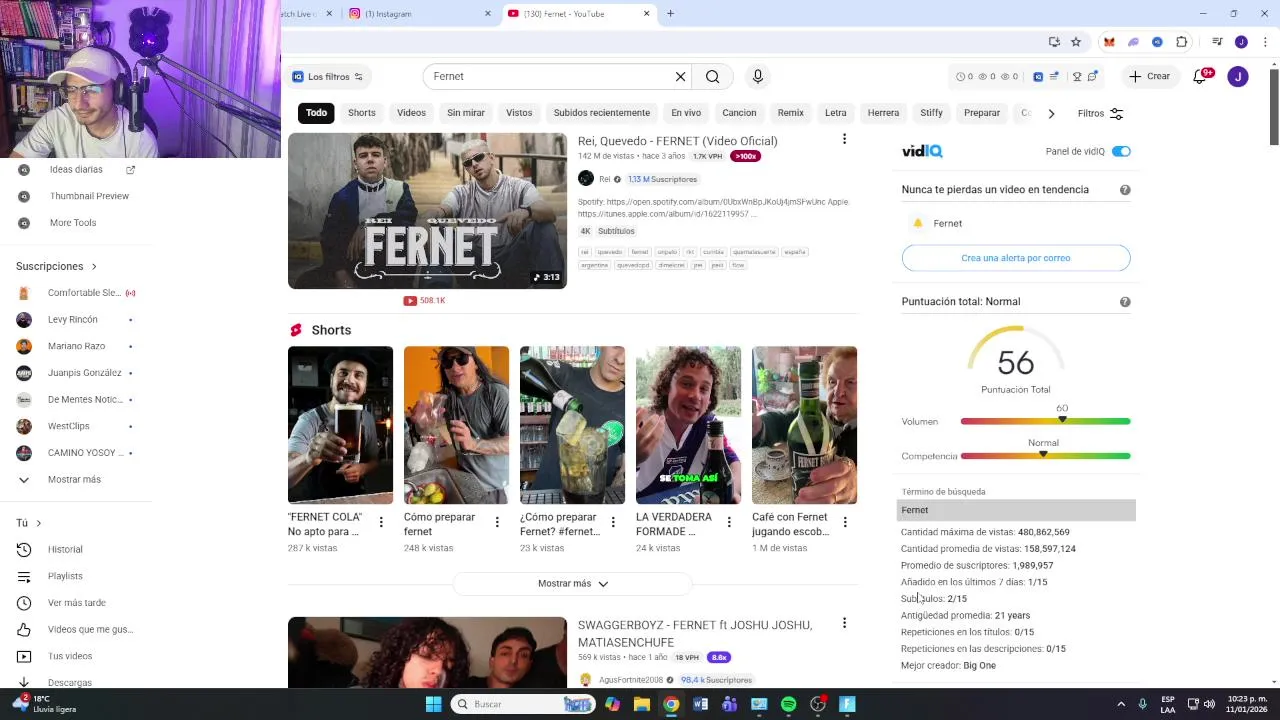Open the YouTube account avatar menu

1238,76
